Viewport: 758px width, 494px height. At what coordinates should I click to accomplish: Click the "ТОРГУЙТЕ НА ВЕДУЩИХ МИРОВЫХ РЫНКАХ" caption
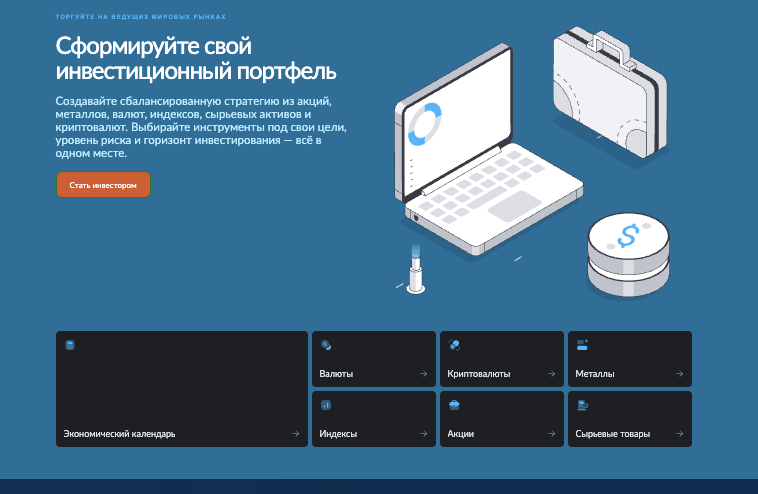[x=141, y=17]
